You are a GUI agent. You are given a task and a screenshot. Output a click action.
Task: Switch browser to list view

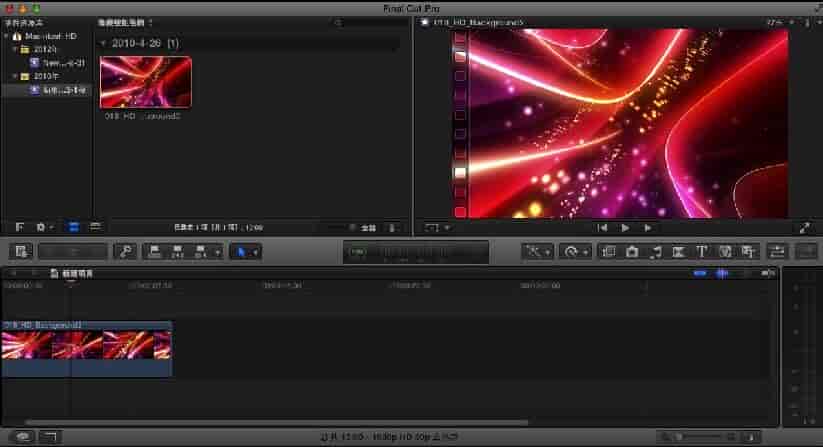coord(95,227)
